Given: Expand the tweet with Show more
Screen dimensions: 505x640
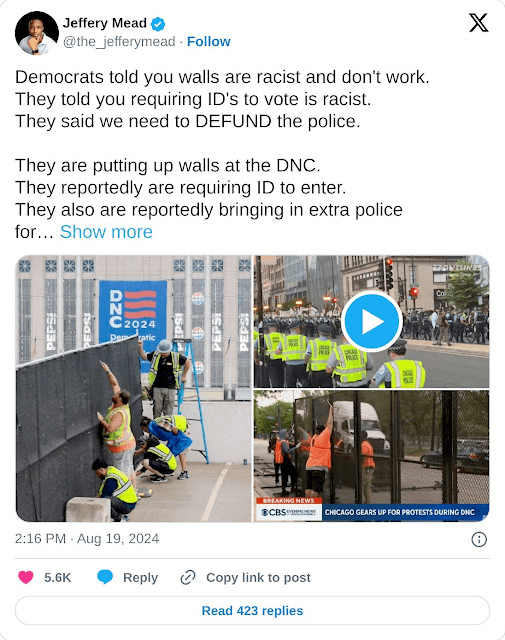Looking at the screenshot, I should (x=106, y=232).
